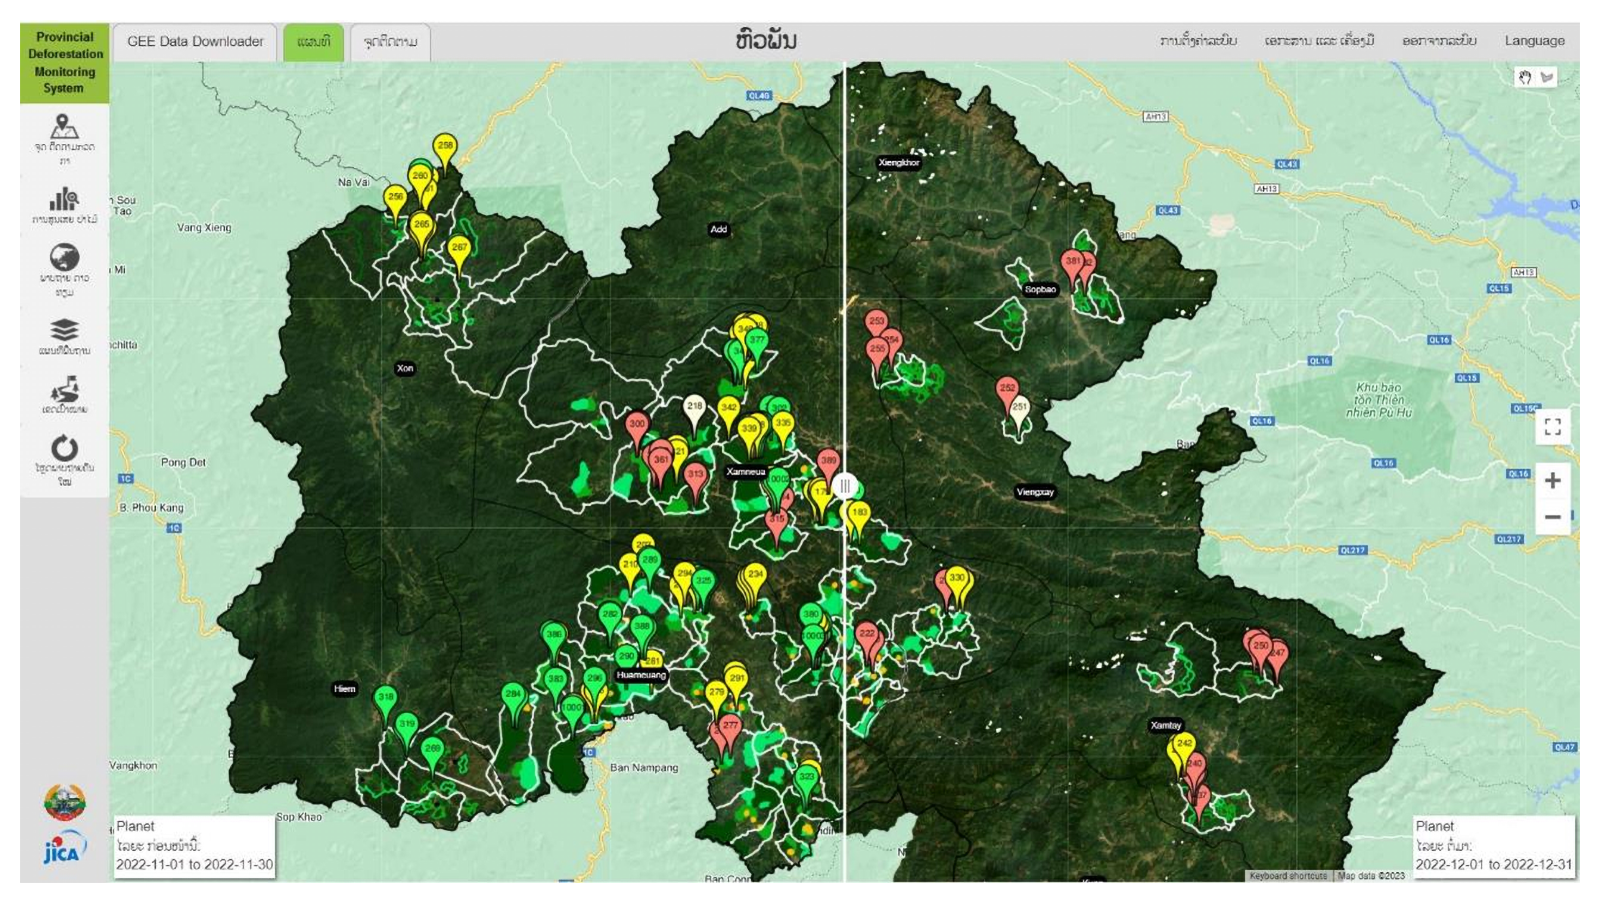Open the Language dropdown menu

[x=1534, y=41]
